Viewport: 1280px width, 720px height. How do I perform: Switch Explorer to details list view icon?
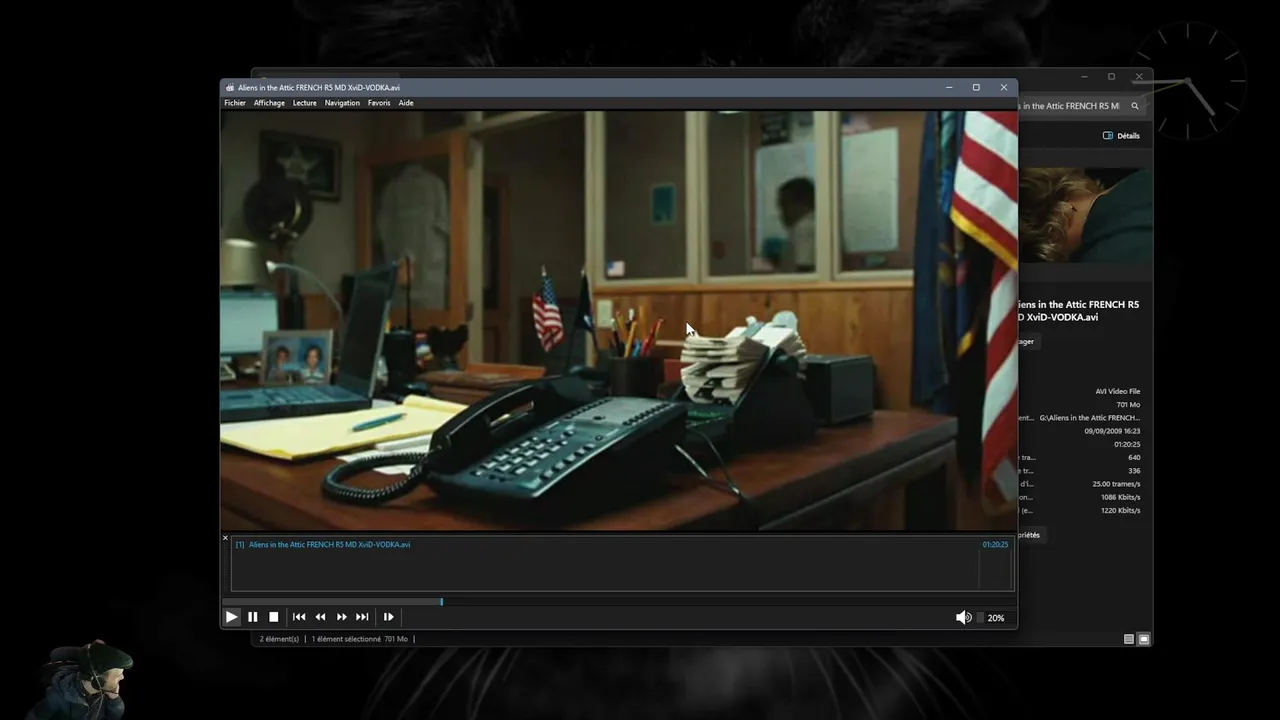coord(1129,639)
